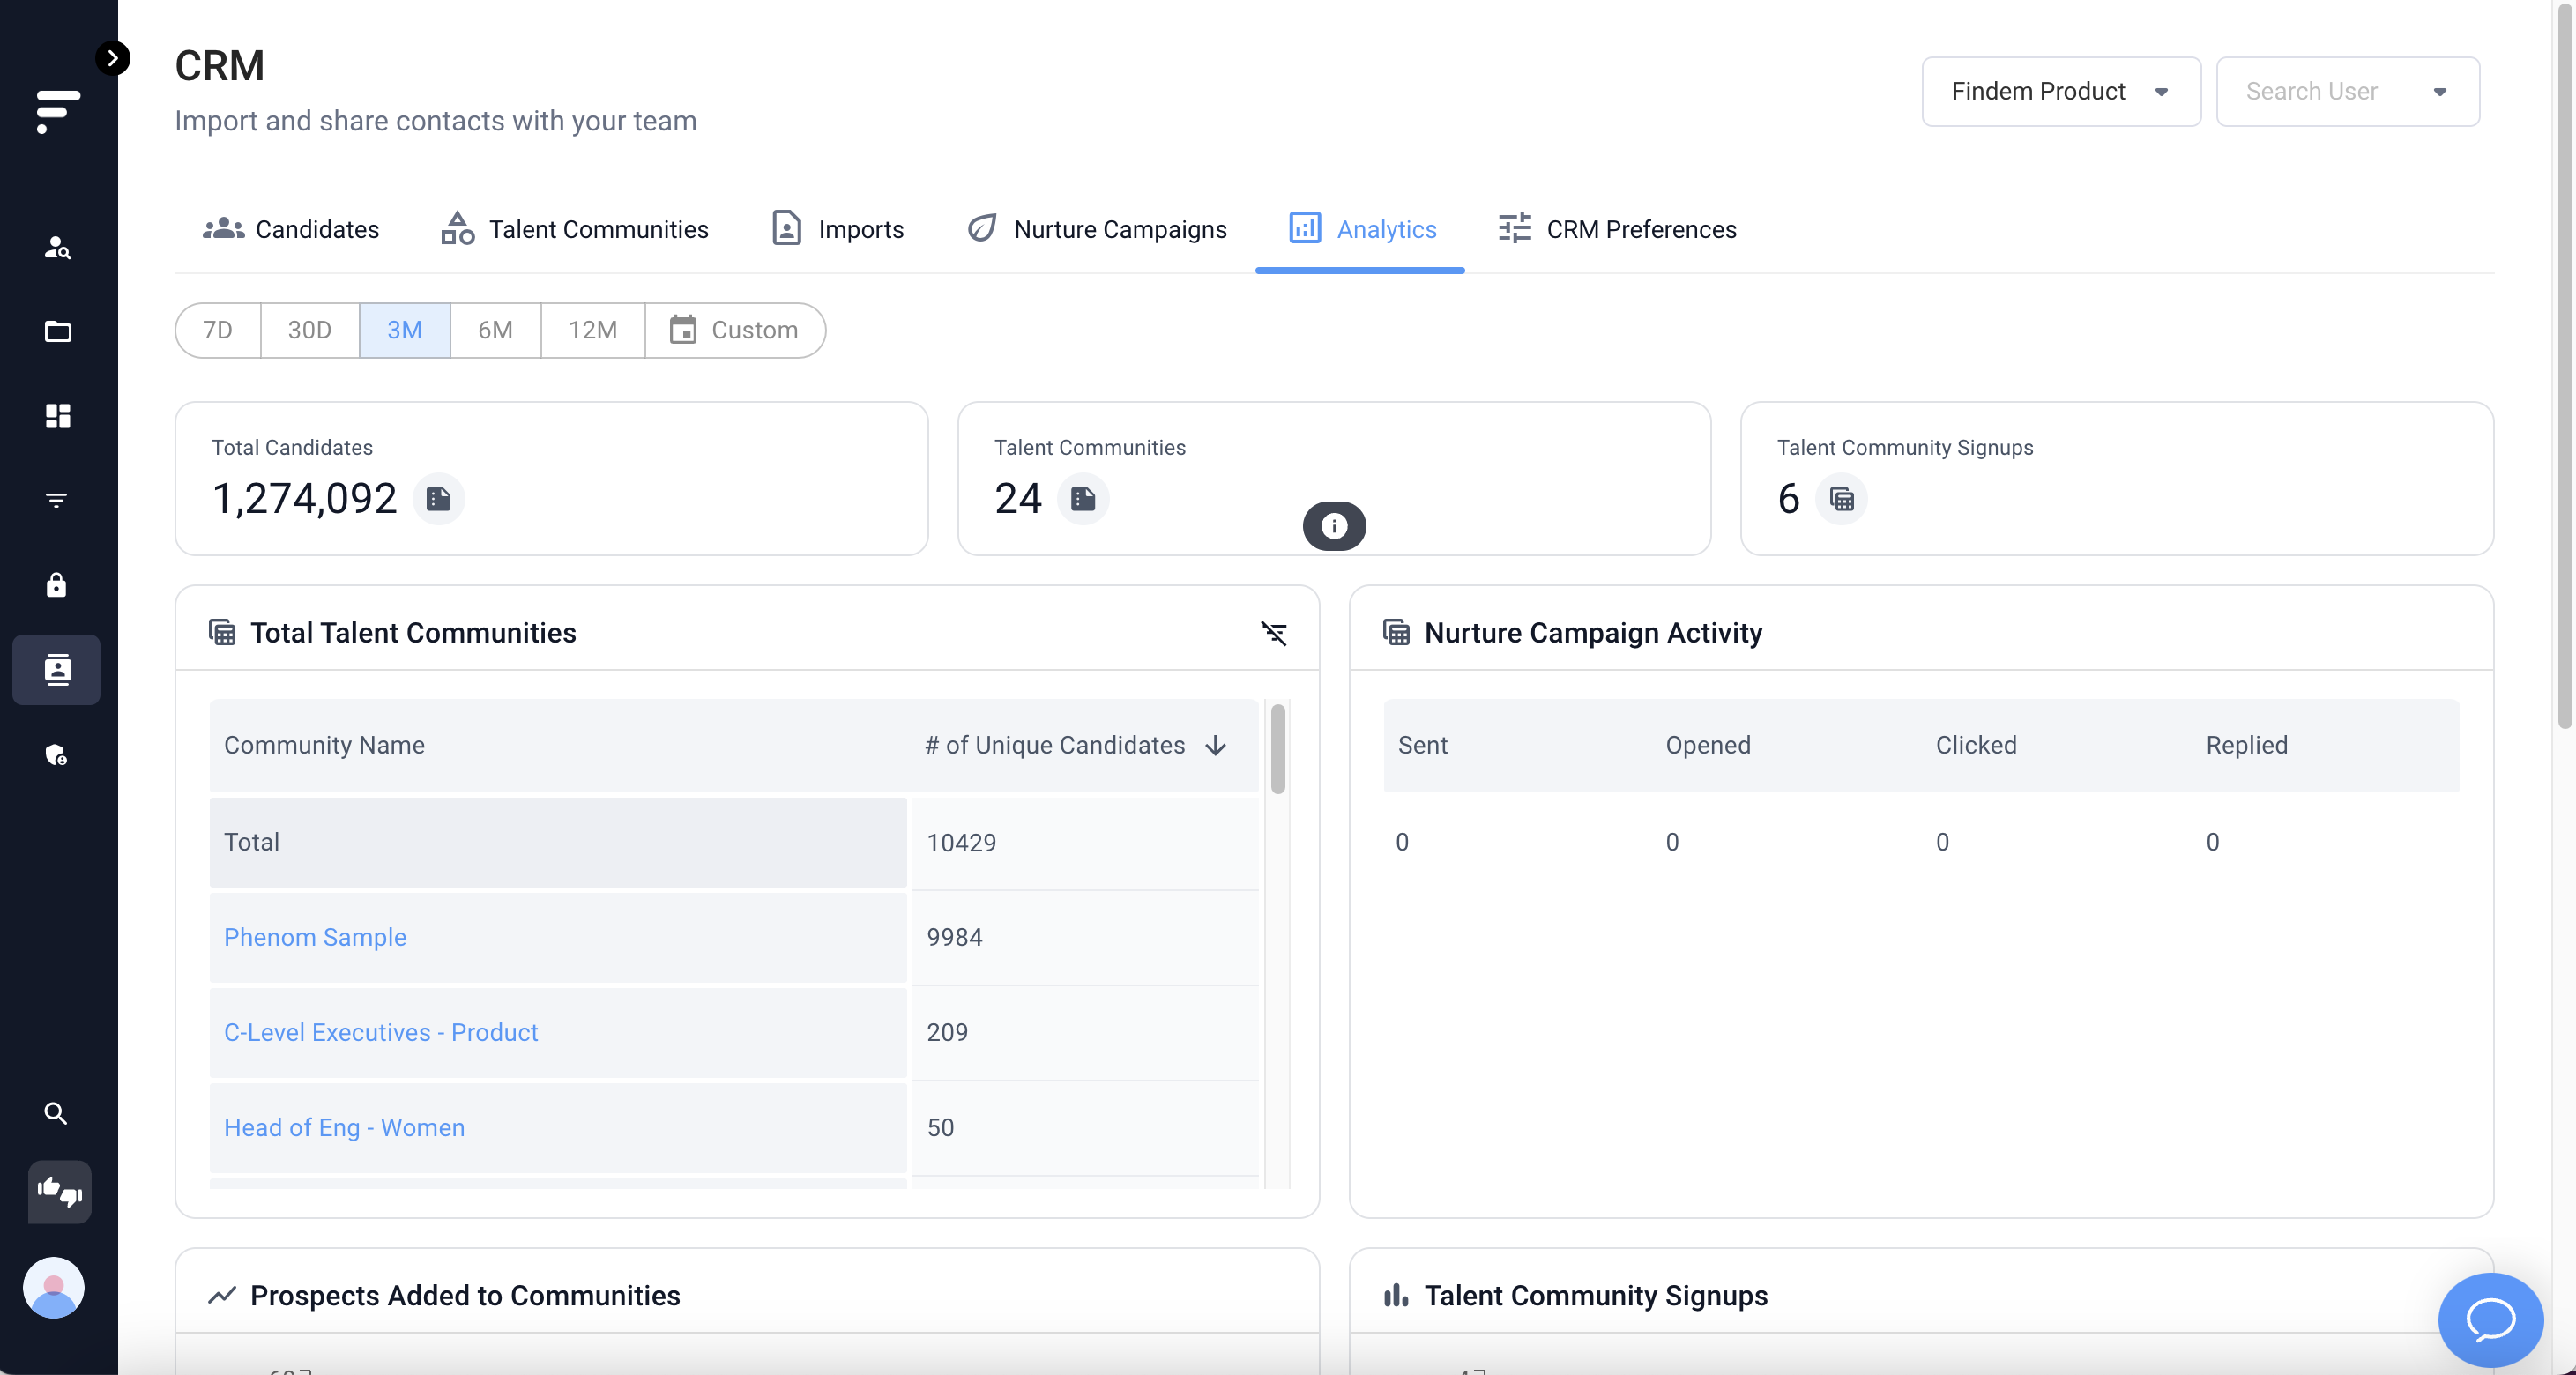Sort by unique candidates arrow
This screenshot has height=1375, width=2576.
(1216, 746)
